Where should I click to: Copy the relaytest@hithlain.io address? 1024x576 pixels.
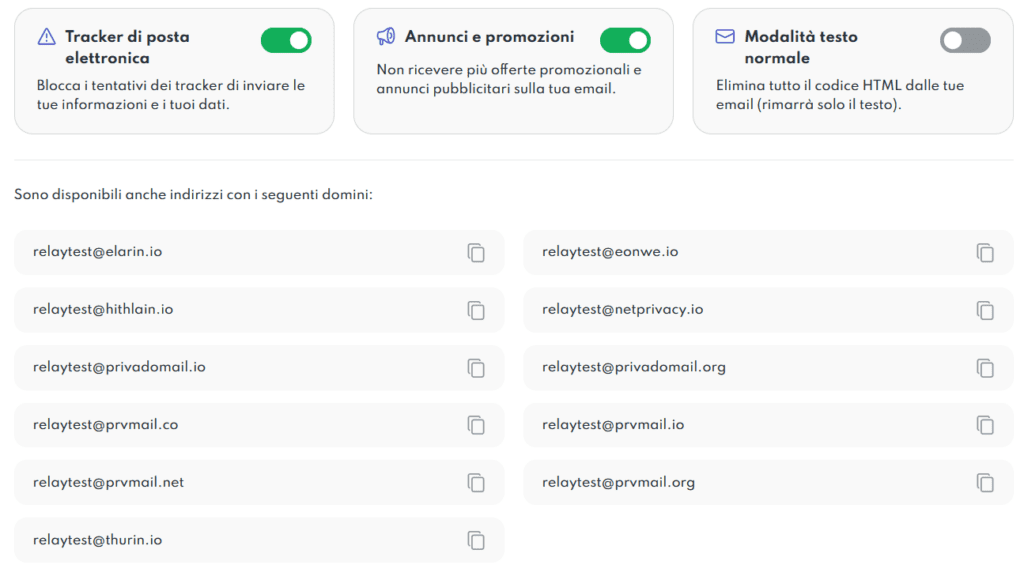[x=476, y=310]
